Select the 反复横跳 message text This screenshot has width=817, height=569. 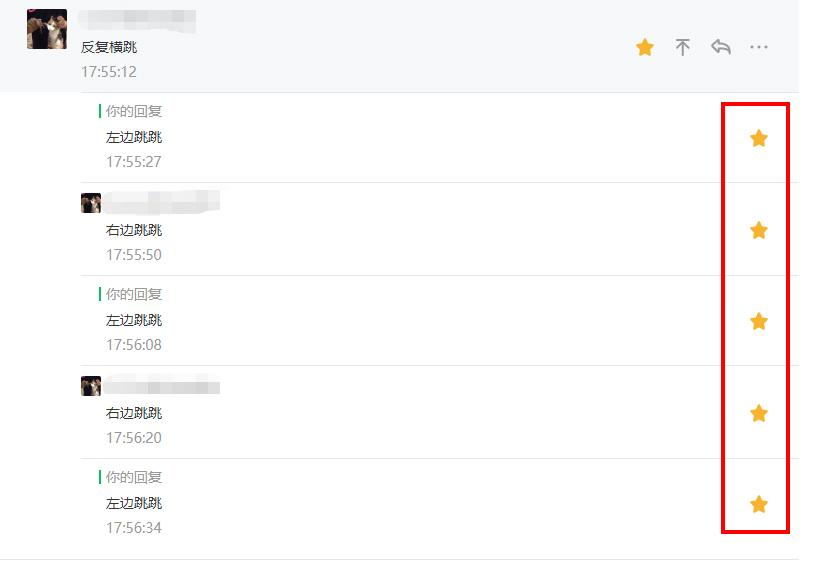(x=109, y=47)
